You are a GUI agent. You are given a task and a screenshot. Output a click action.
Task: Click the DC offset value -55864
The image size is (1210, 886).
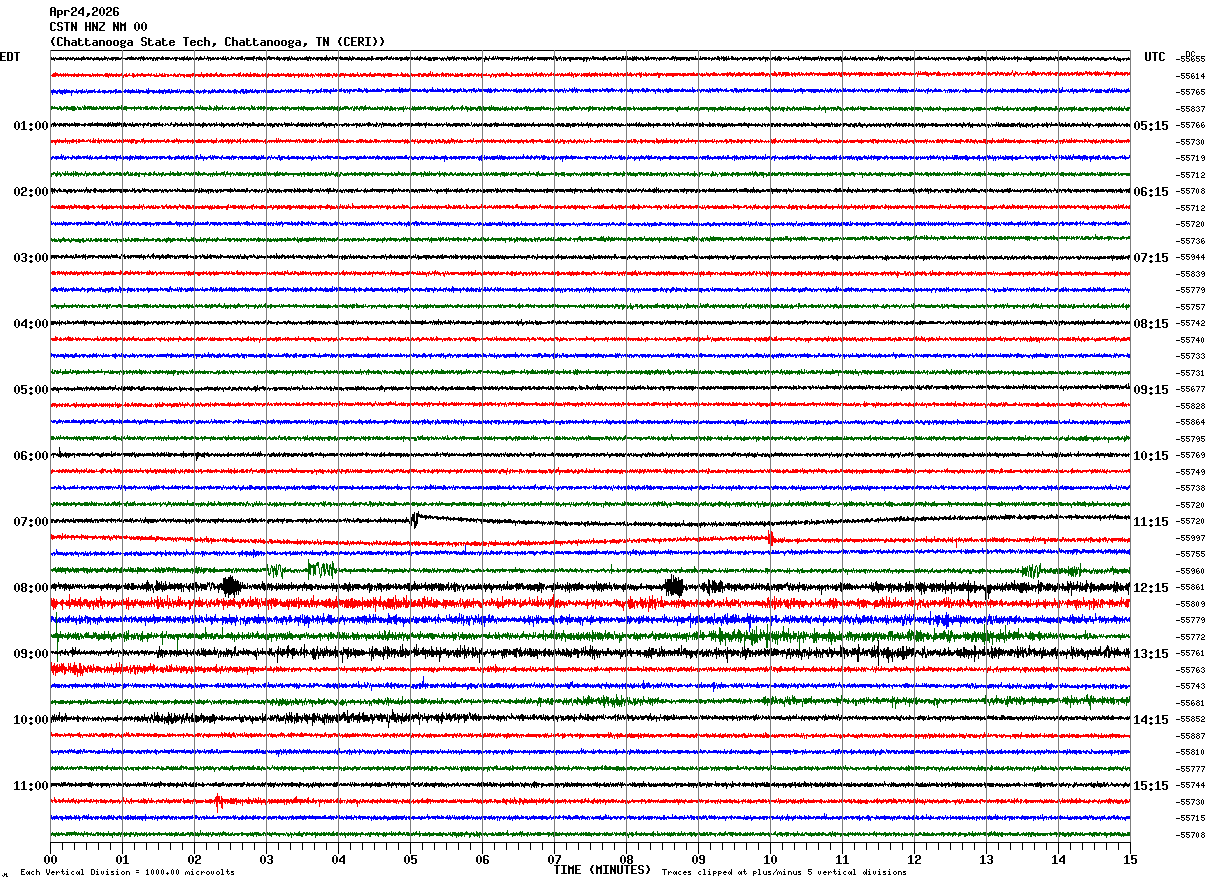coord(1191,423)
